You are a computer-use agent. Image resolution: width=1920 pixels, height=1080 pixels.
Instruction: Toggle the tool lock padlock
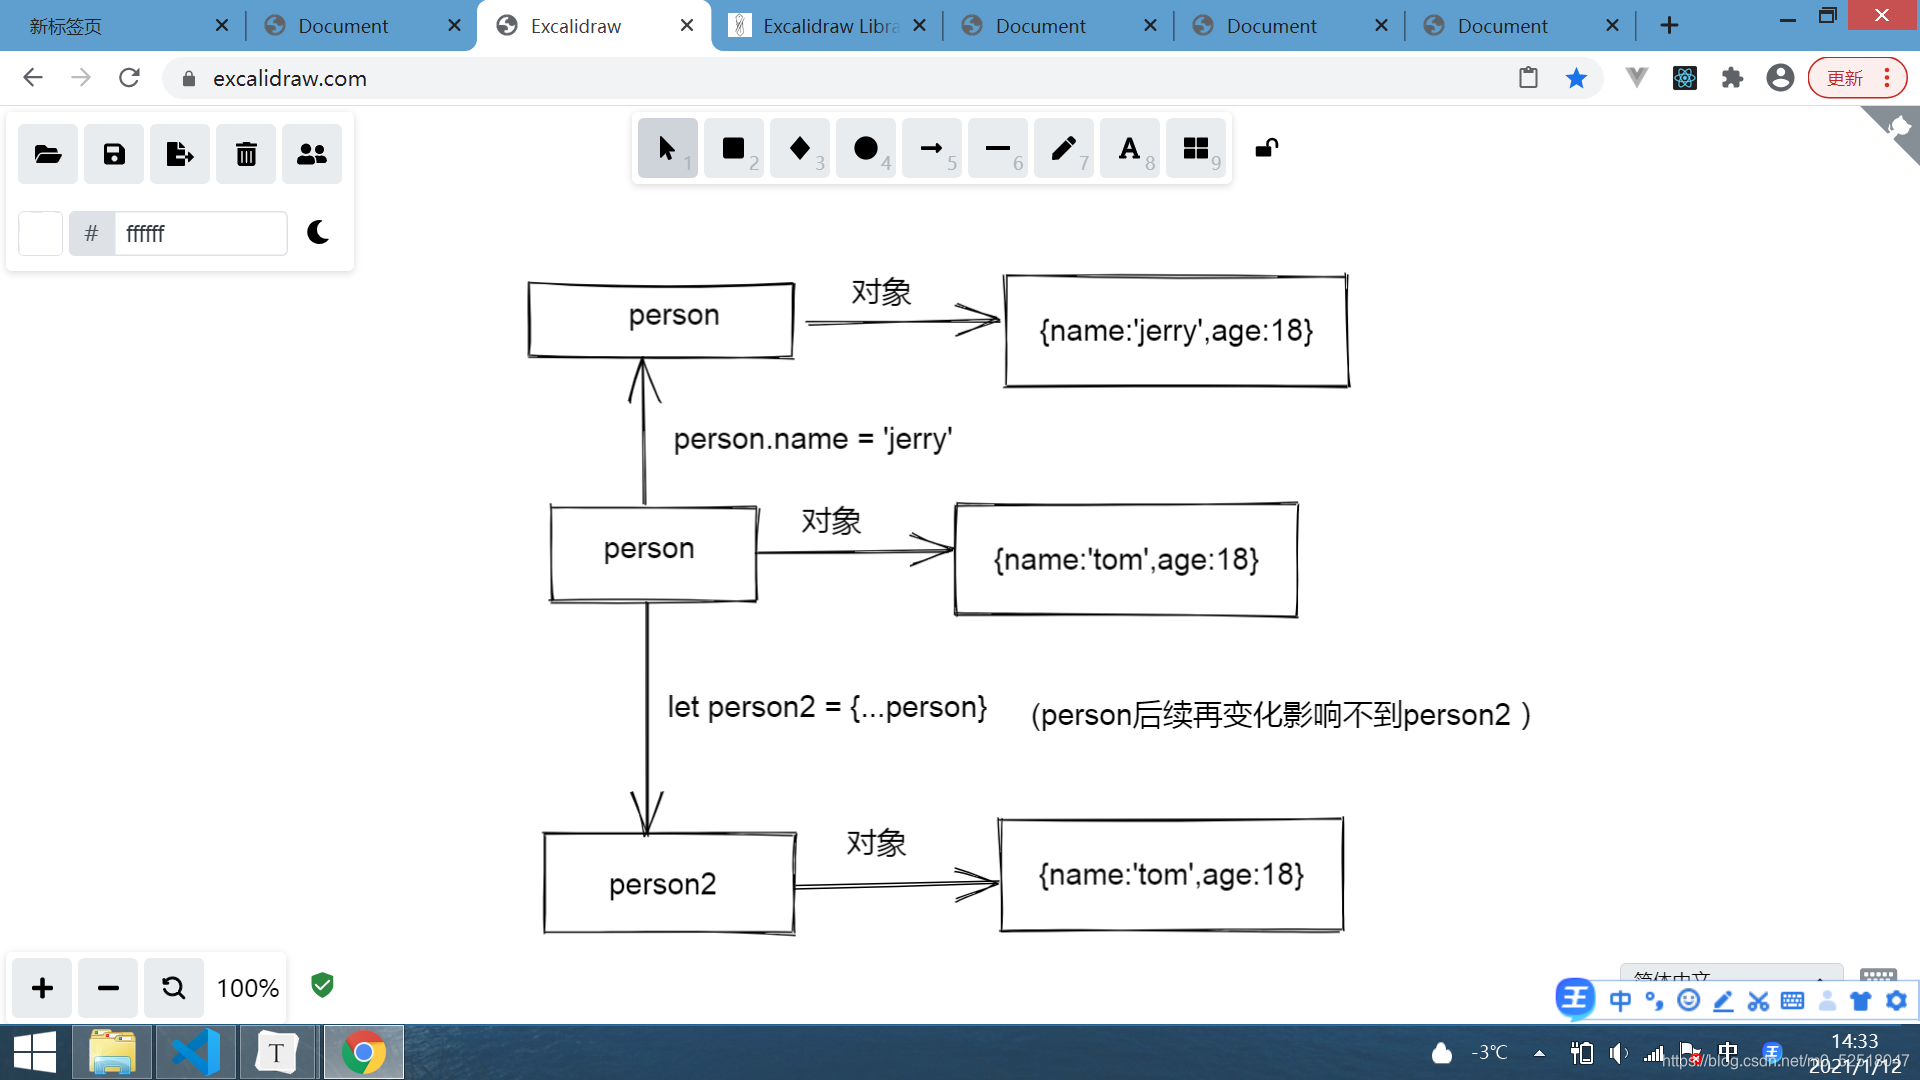coord(1267,148)
